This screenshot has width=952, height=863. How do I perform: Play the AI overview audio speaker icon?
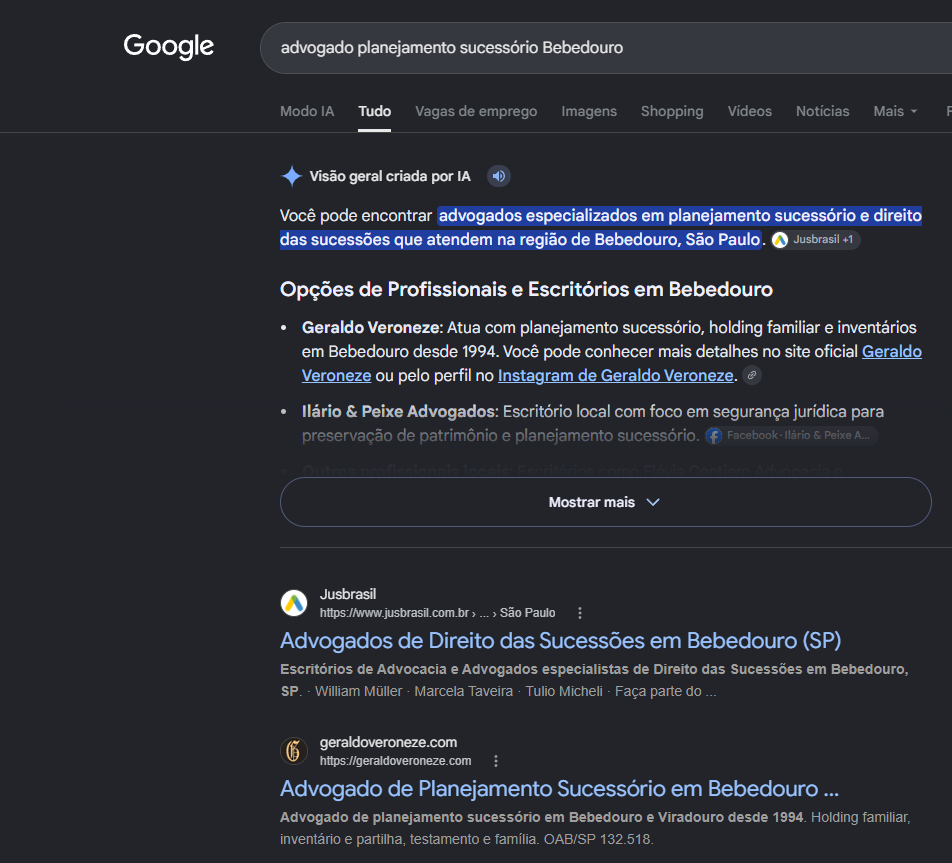click(x=498, y=176)
